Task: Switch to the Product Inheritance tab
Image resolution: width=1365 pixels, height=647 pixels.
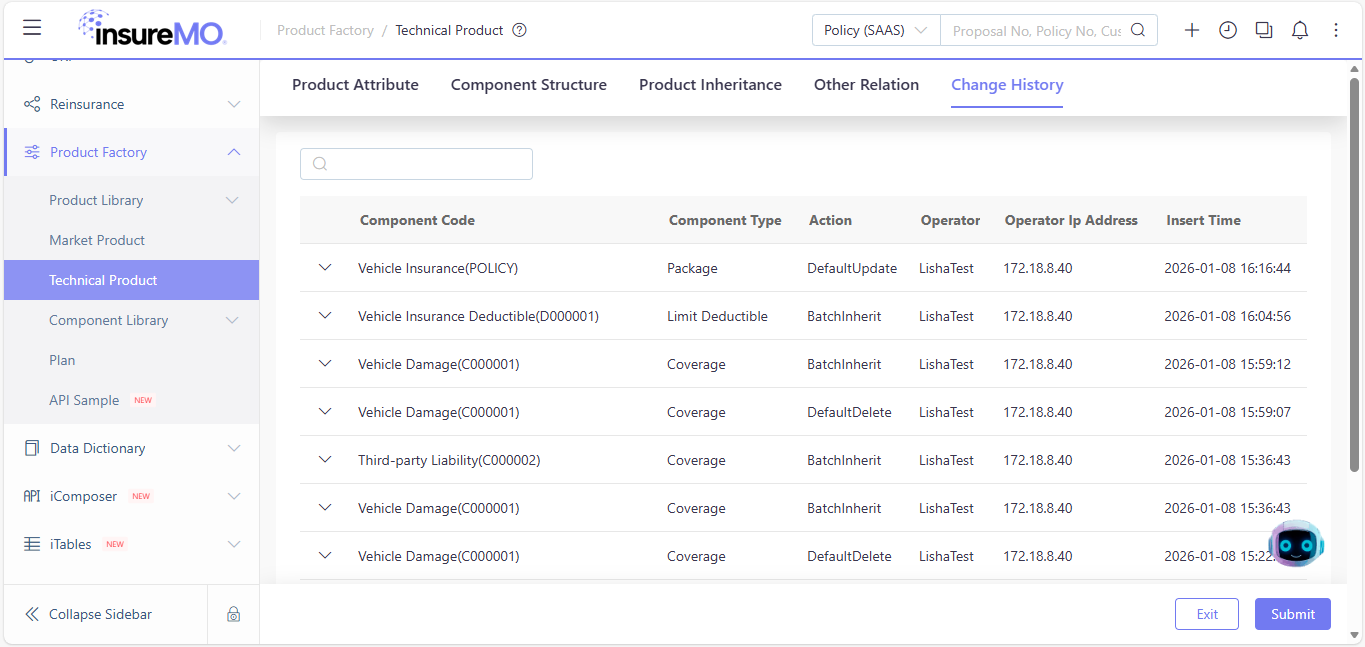Action: [x=710, y=85]
